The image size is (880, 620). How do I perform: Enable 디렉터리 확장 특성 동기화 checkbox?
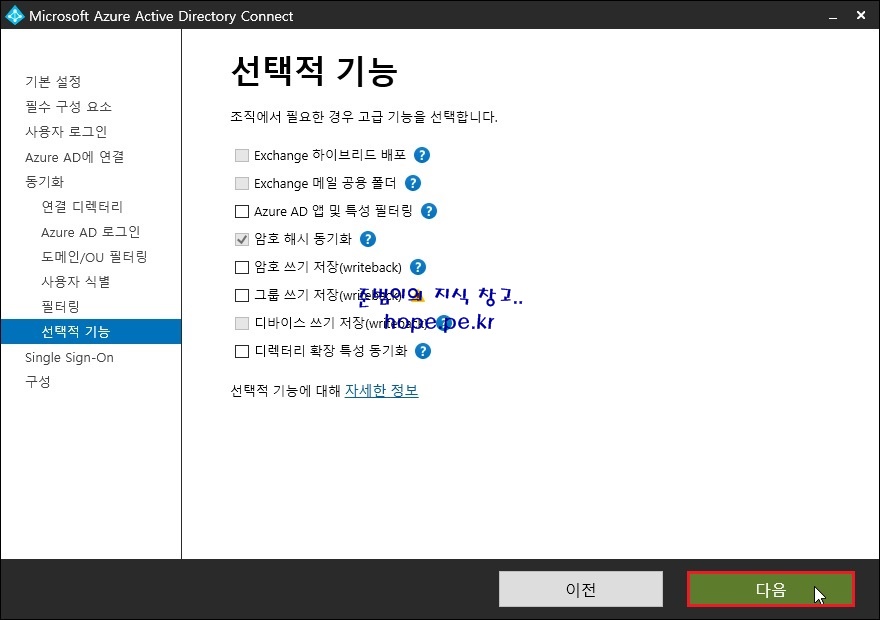[x=241, y=352]
